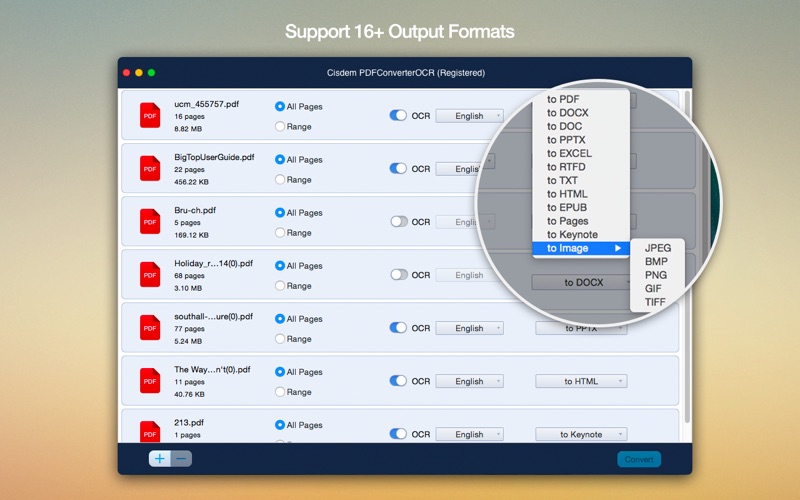The image size is (800, 500).
Task: Turn off OCR for ucm_455757.pdf
Action: pos(398,115)
